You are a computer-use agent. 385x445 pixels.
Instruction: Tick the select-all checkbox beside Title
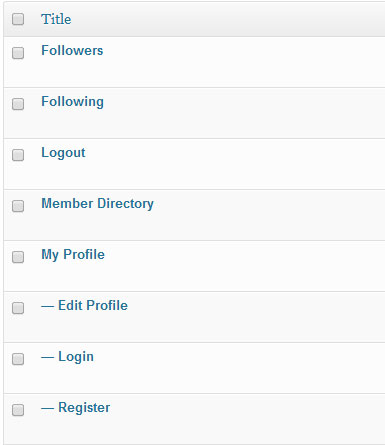point(18,19)
